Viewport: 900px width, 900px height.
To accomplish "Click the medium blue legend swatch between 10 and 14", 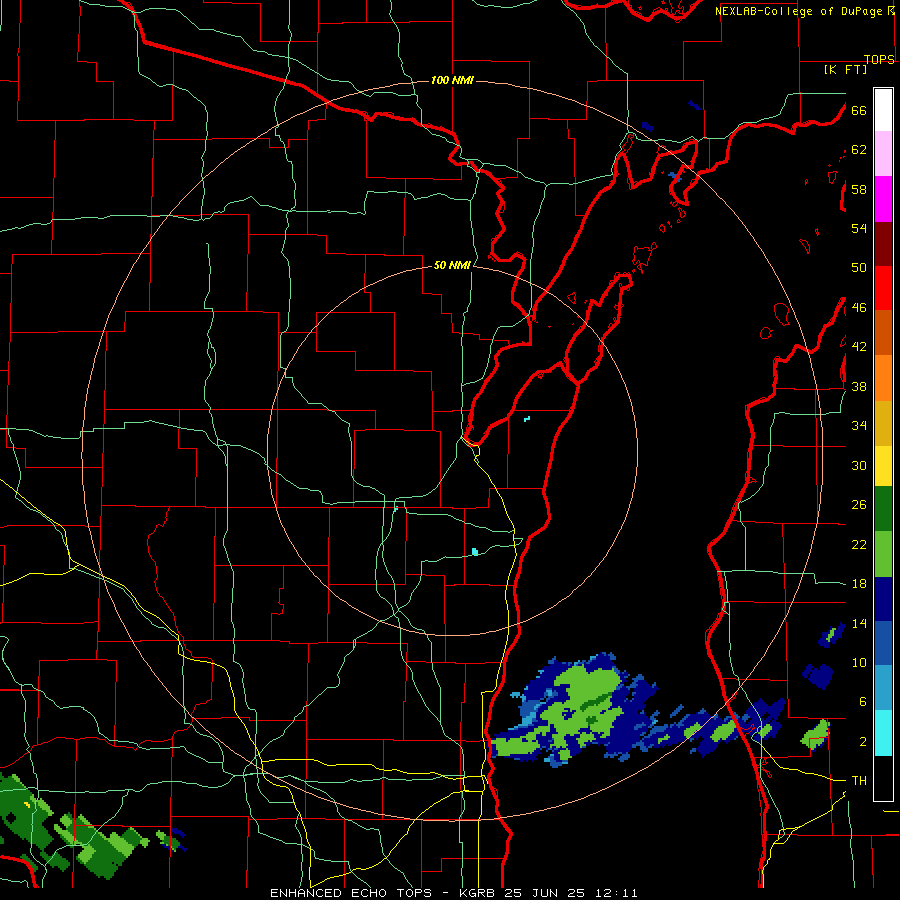I will click(x=883, y=642).
